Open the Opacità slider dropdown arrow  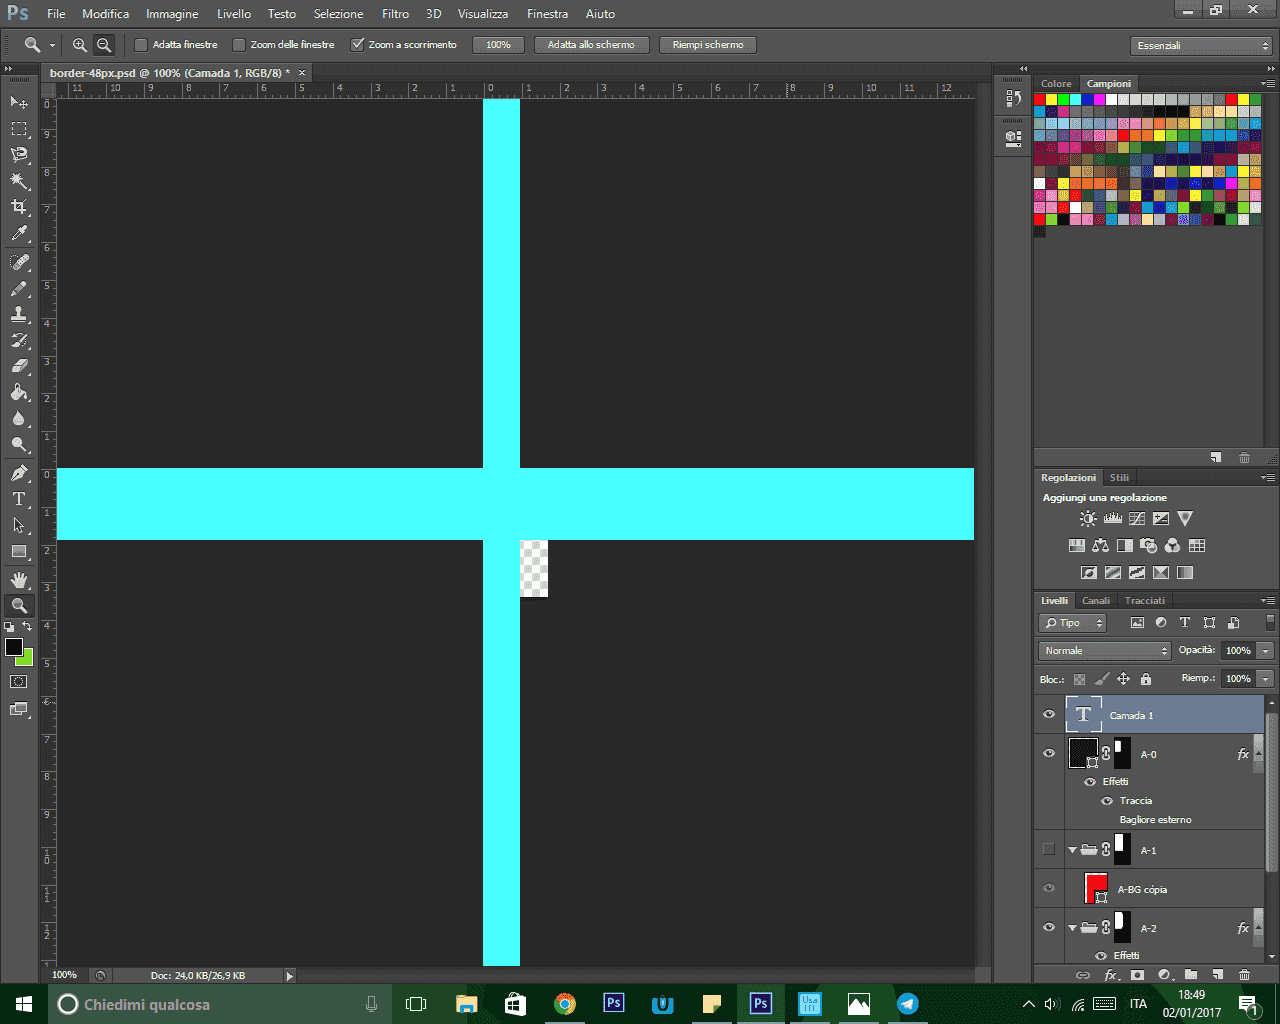pyautogui.click(x=1266, y=651)
